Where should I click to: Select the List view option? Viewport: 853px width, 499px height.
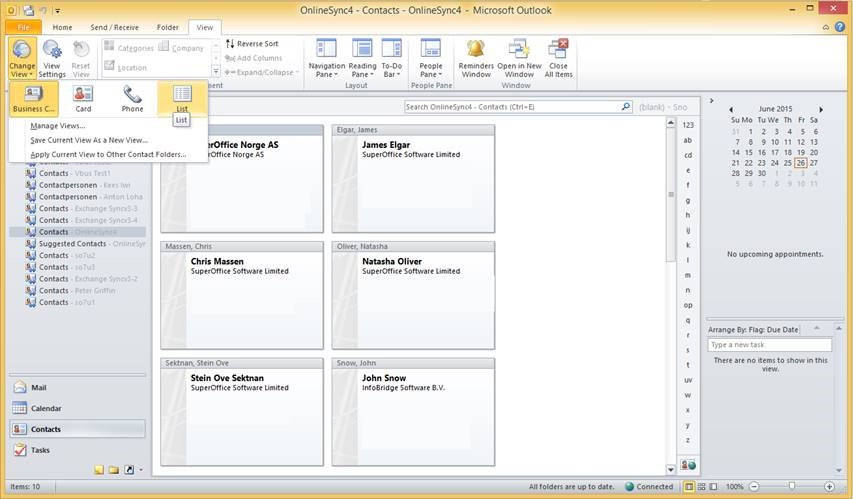pos(182,98)
